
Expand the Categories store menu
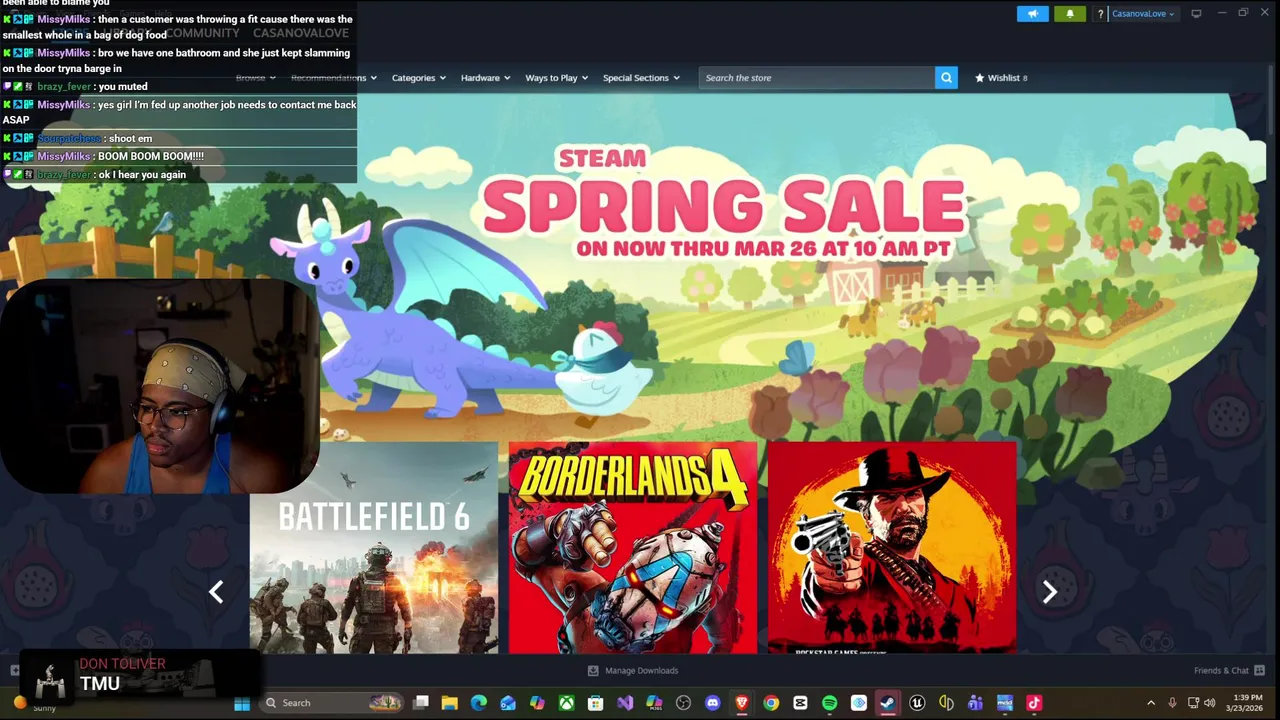(418, 77)
